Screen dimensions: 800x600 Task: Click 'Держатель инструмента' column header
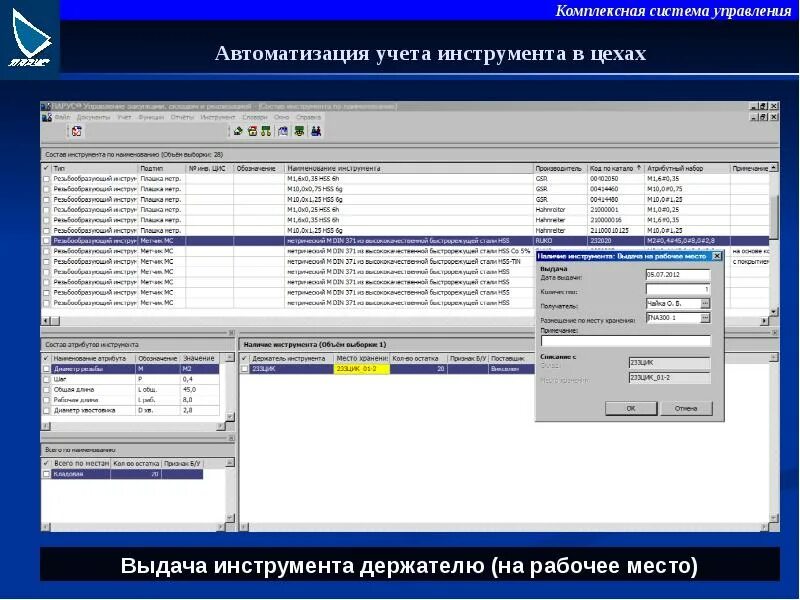coord(291,359)
